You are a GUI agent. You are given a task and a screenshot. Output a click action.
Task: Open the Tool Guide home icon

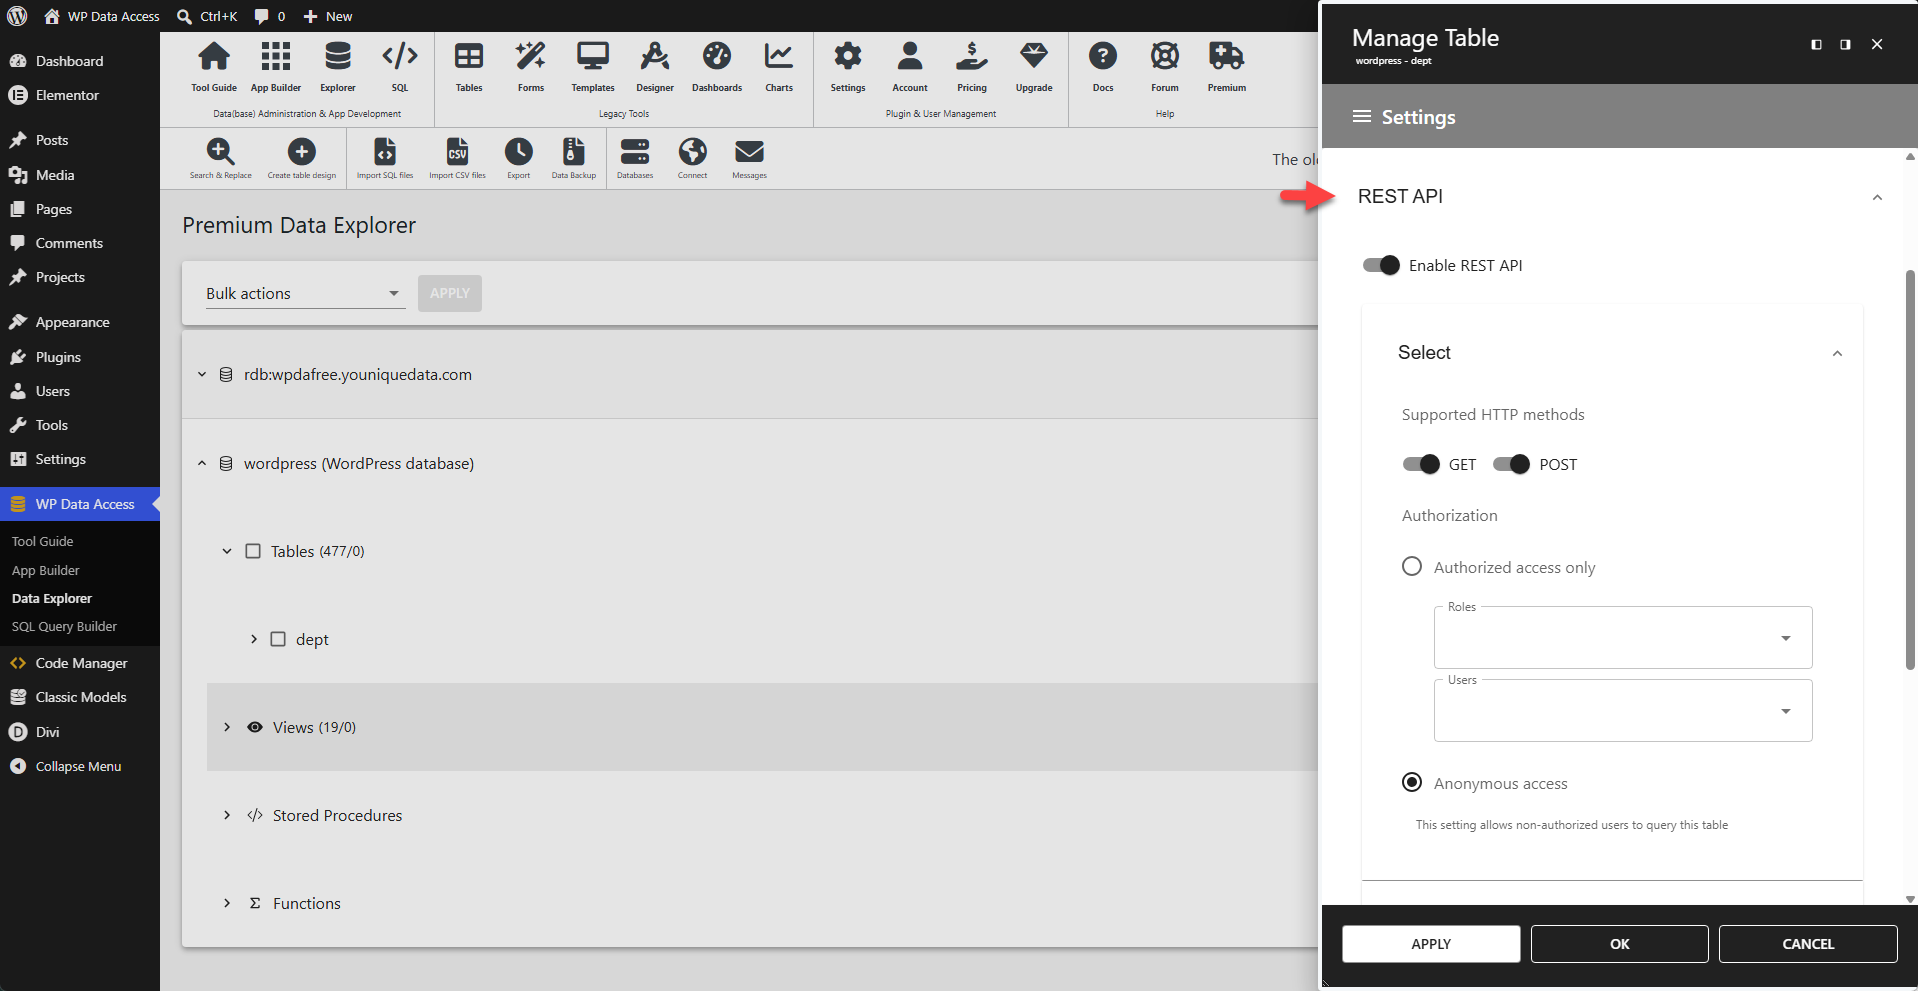click(x=214, y=66)
